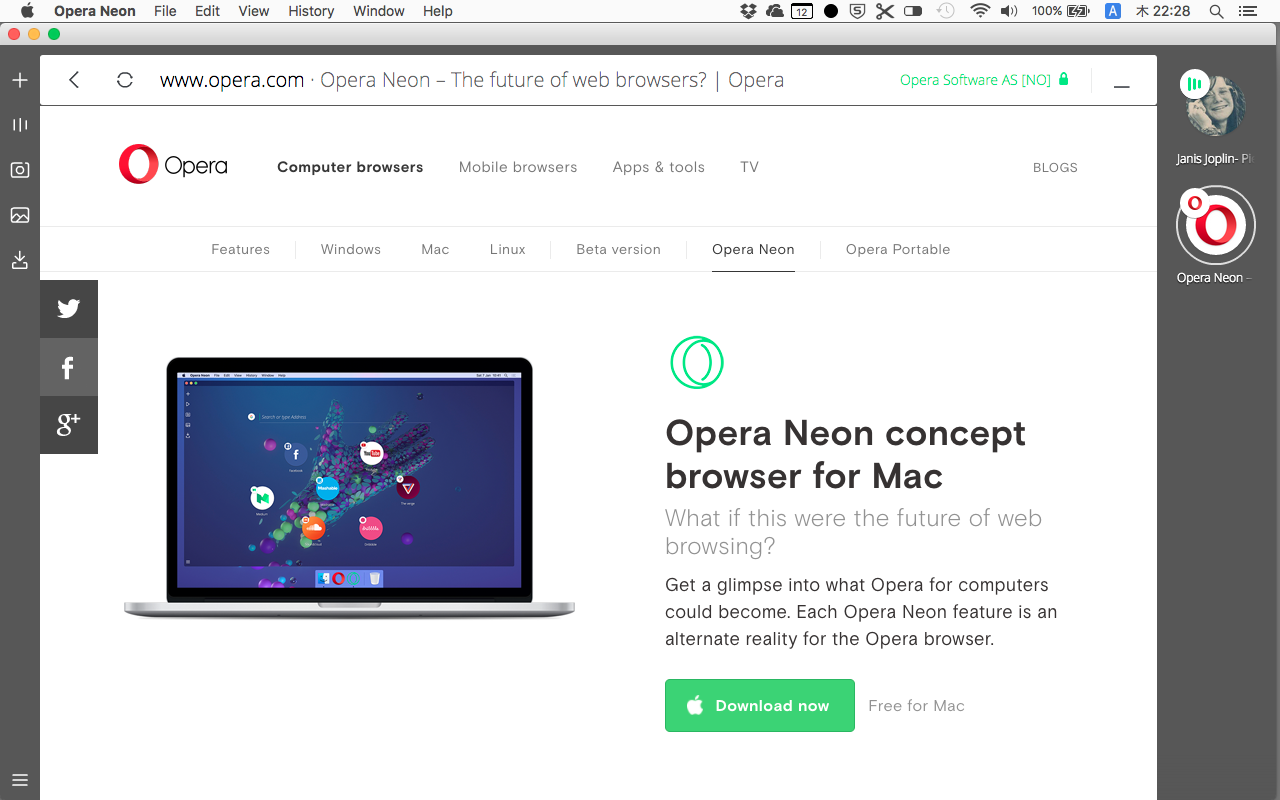Click the address bar URL field
This screenshot has height=800, width=1280.
(x=472, y=80)
